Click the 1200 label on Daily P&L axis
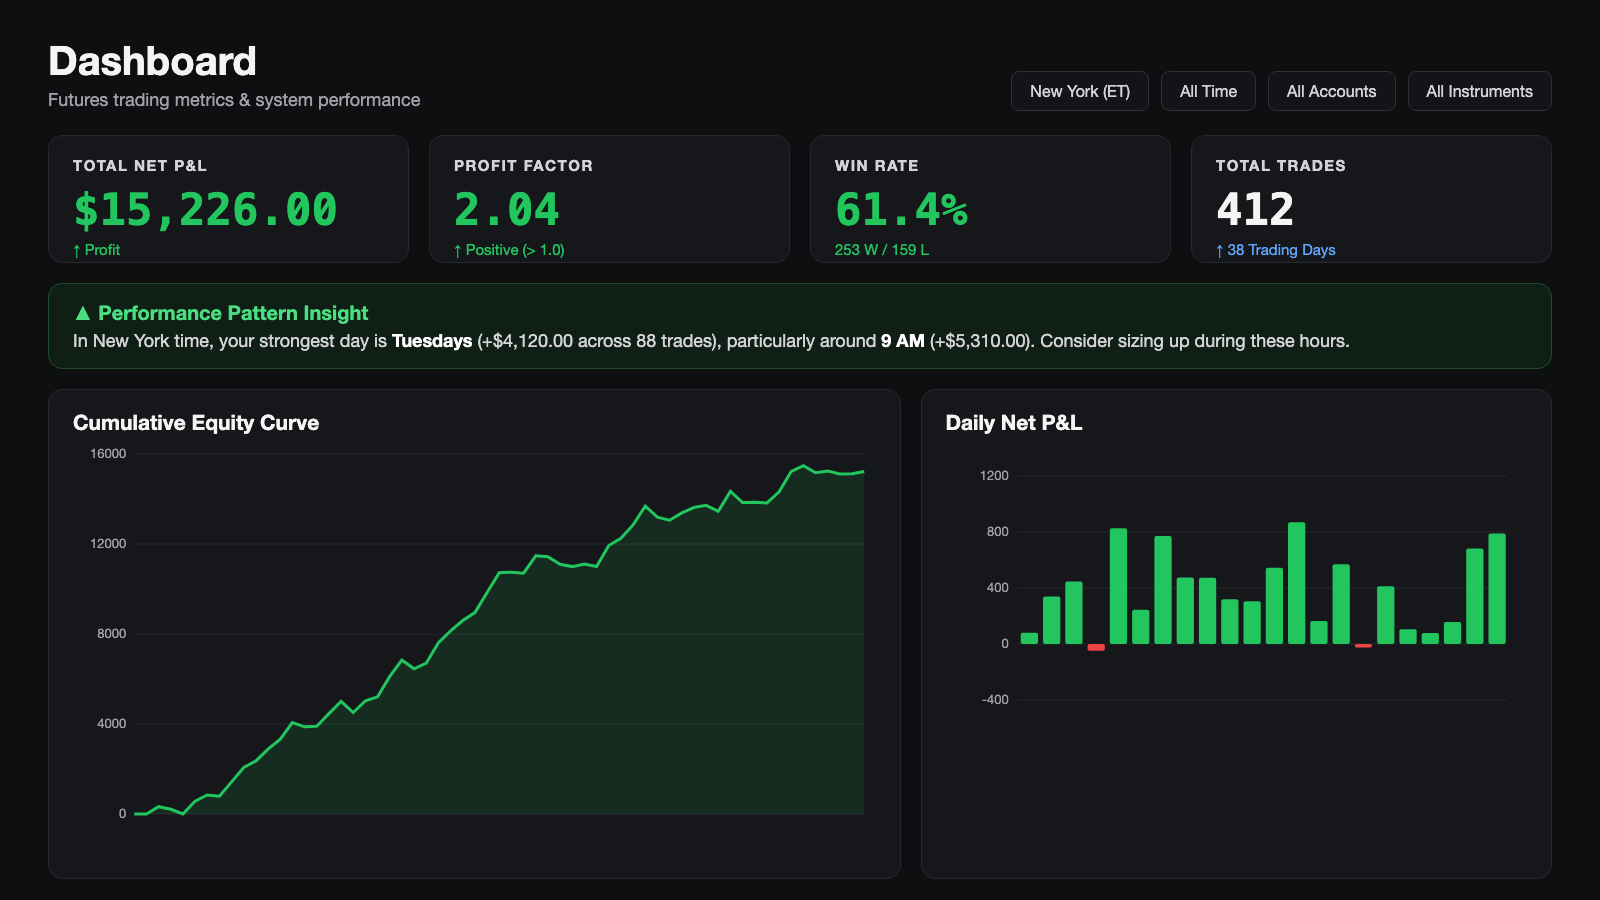Image resolution: width=1600 pixels, height=900 pixels. (994, 476)
